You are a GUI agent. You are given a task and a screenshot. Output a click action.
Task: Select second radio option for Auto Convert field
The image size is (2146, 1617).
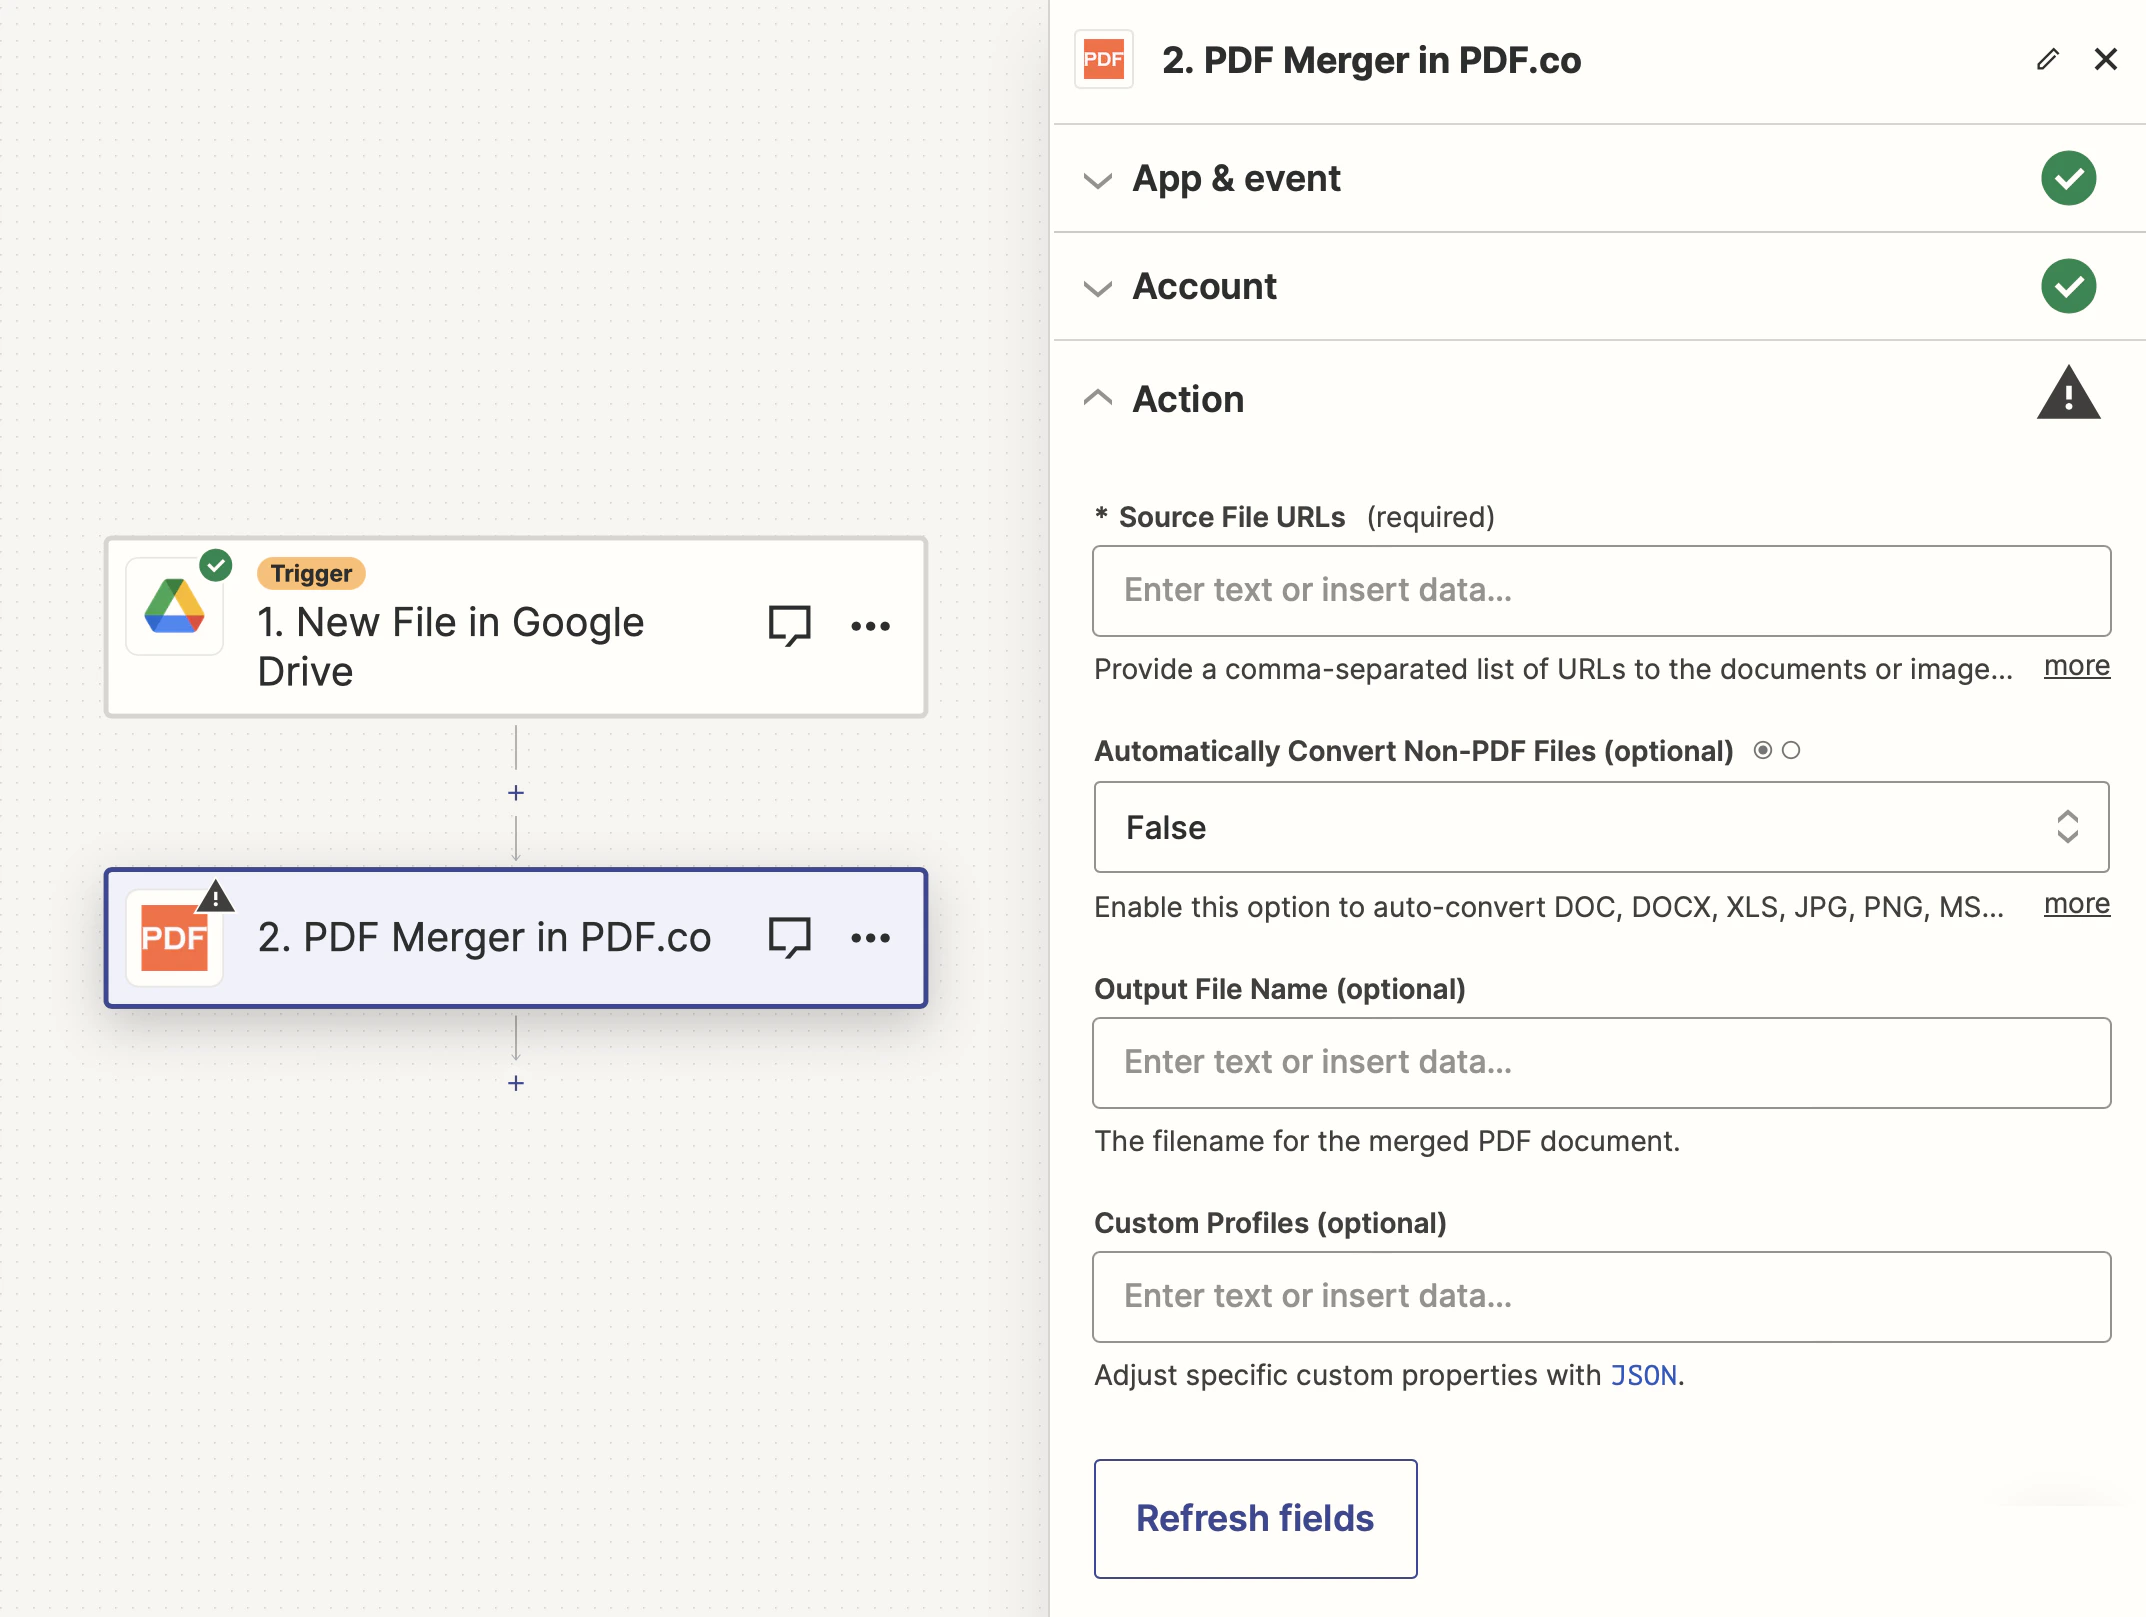tap(1791, 750)
